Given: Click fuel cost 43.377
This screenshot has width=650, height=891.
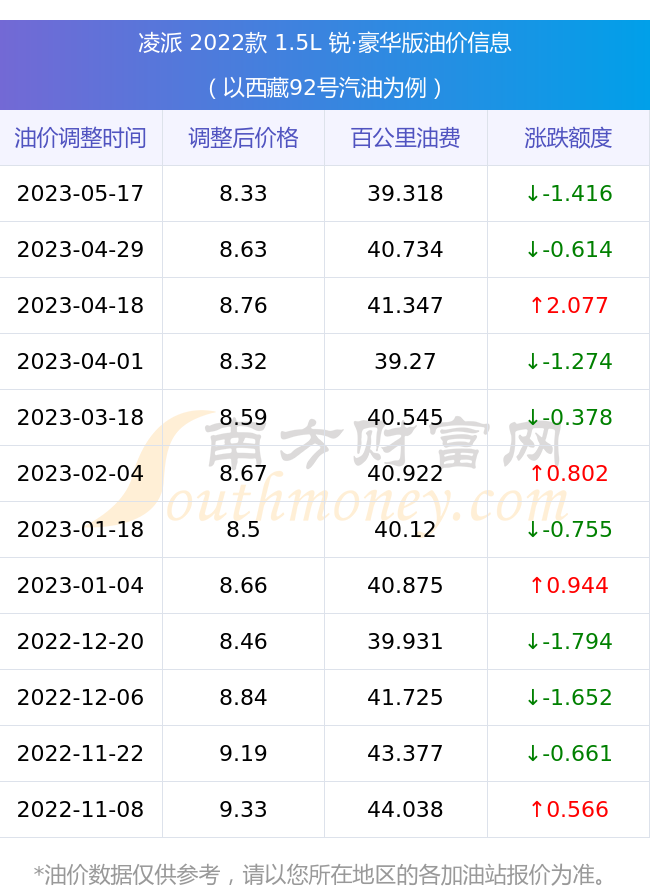Looking at the screenshot, I should 406,753.
